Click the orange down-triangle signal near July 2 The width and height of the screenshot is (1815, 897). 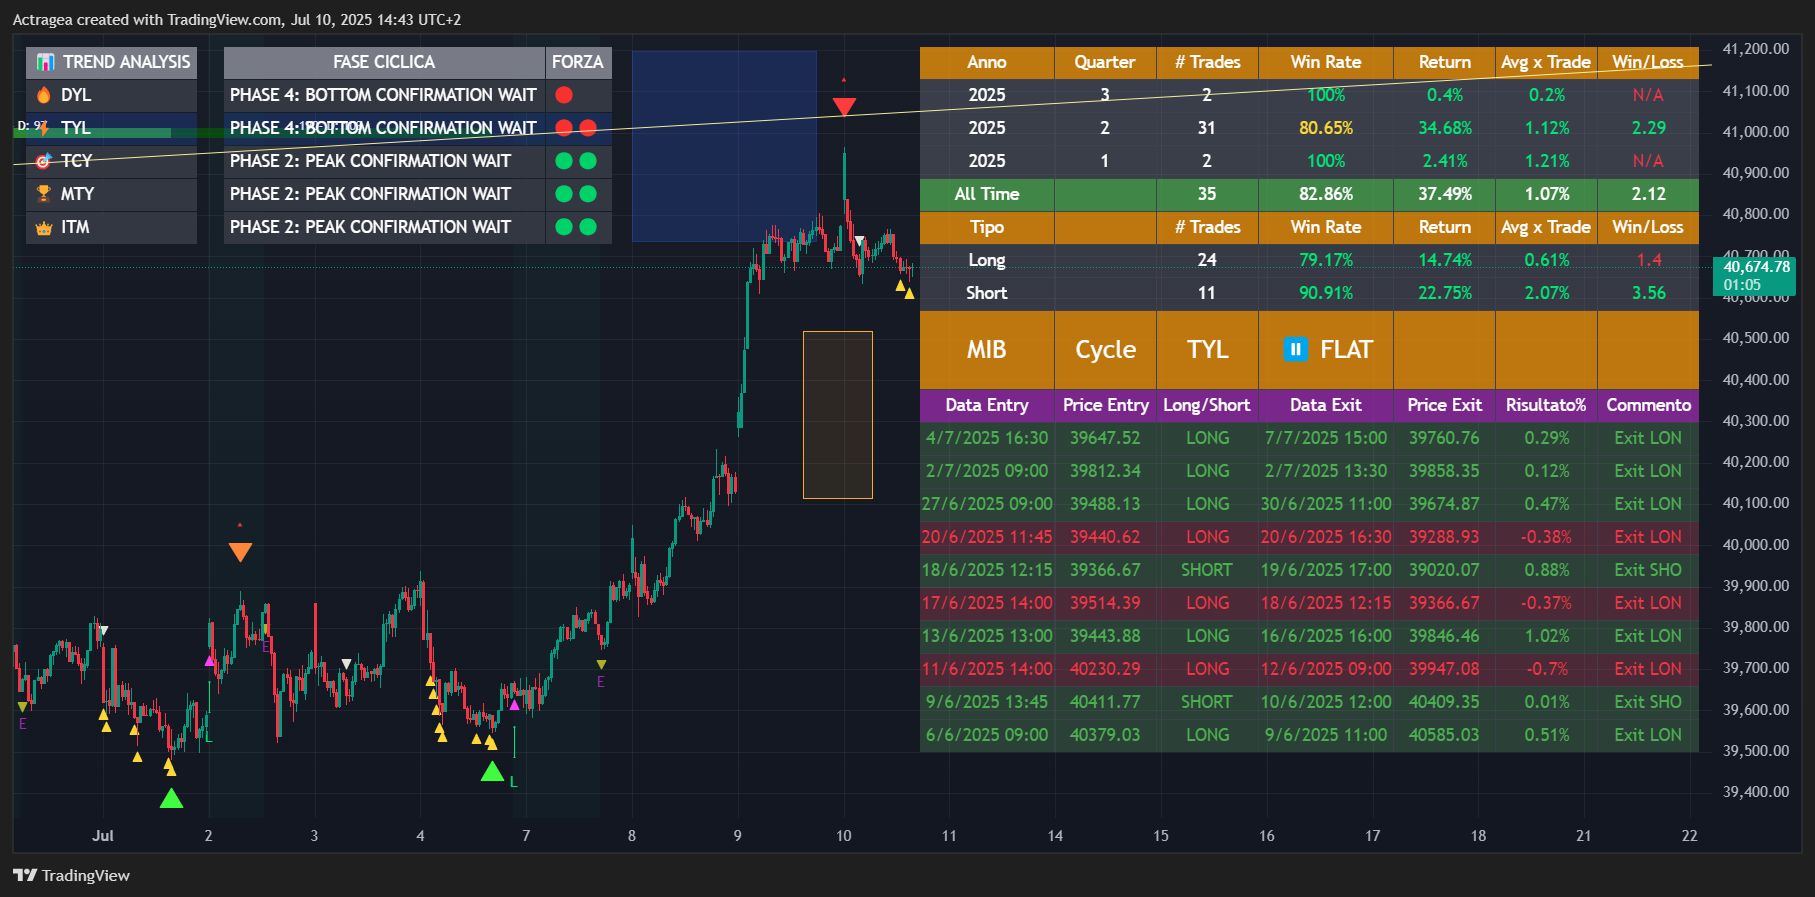coord(240,552)
